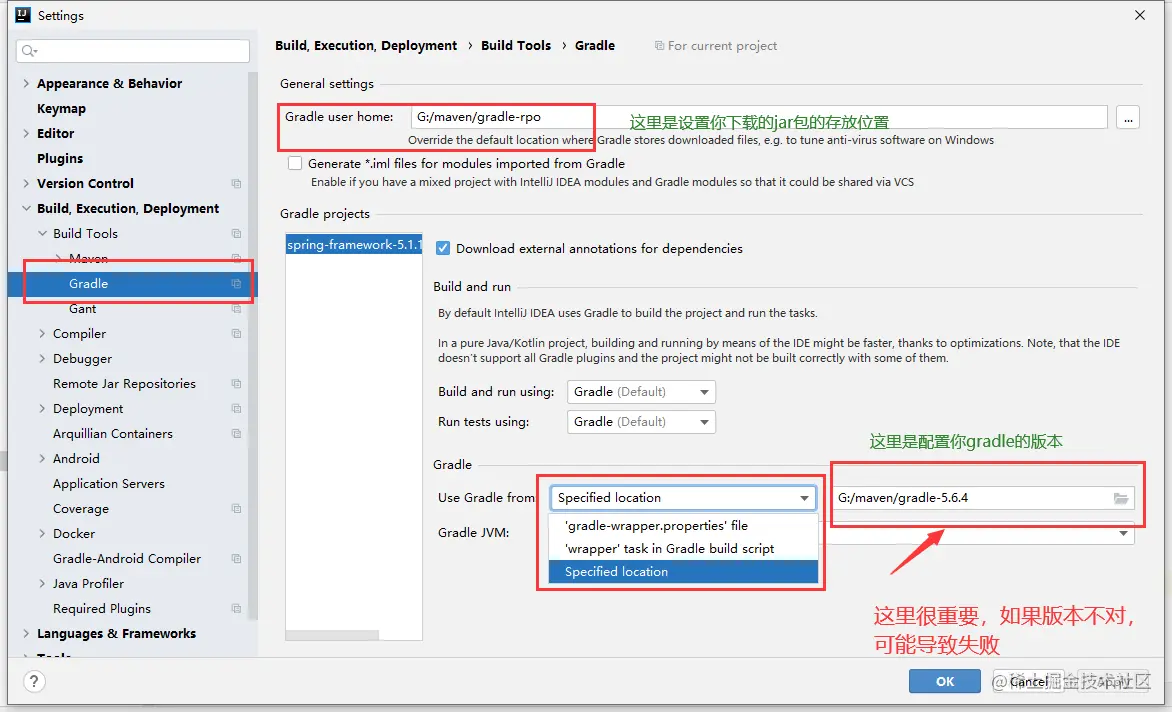Open Remote Jar Repositories settings
Viewport: 1172px width, 712px height.
tap(124, 384)
